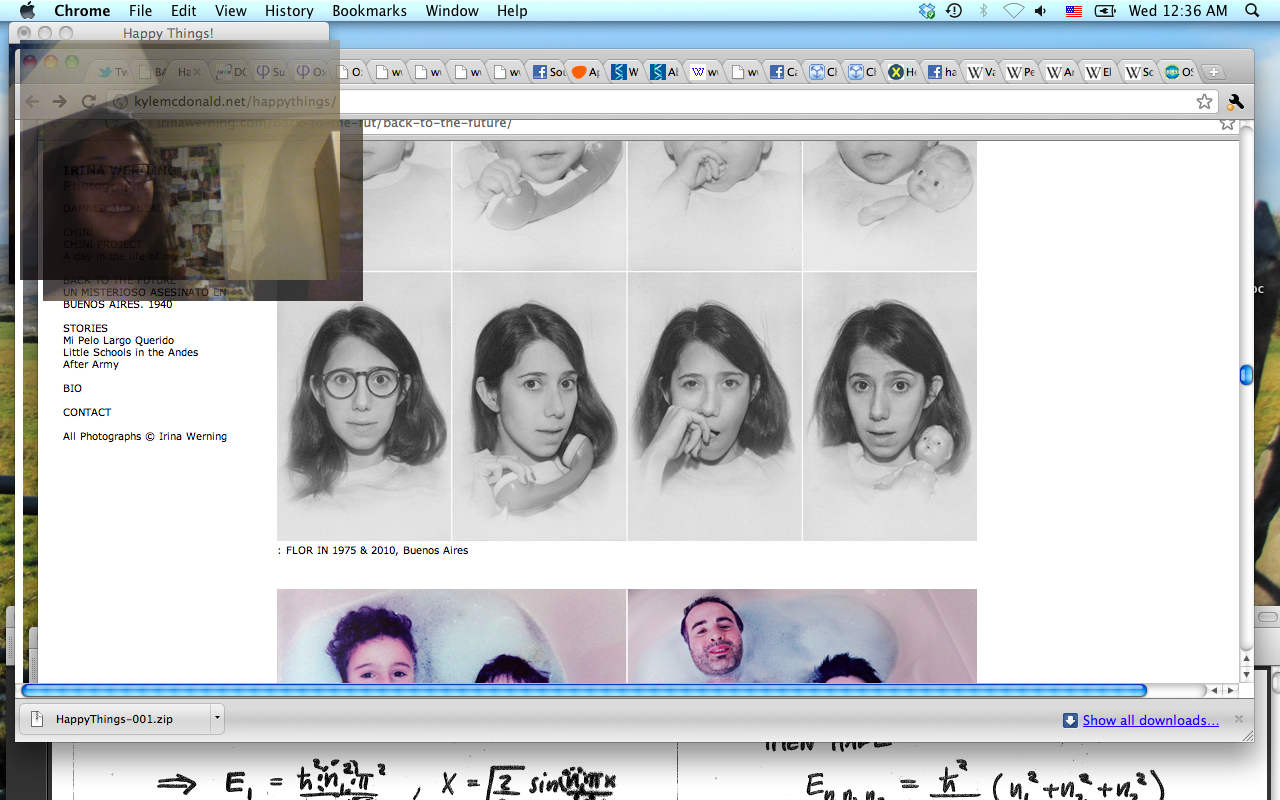Open the Wi-Fi status menu

1013,11
